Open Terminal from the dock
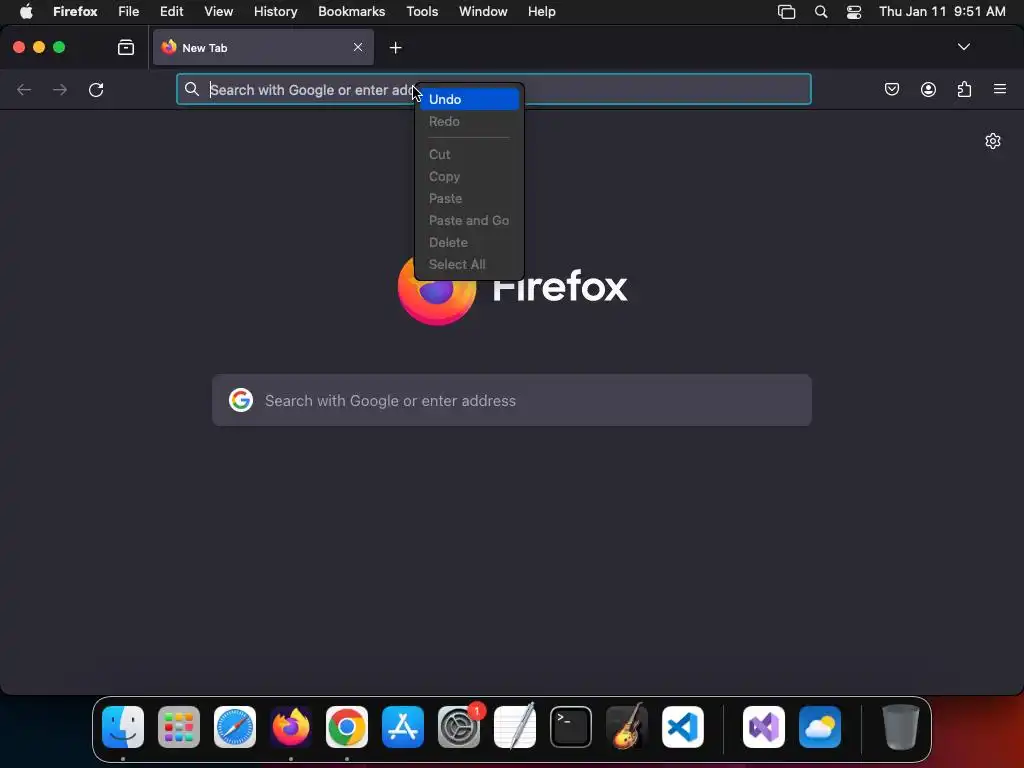This screenshot has width=1024, height=768. [571, 727]
